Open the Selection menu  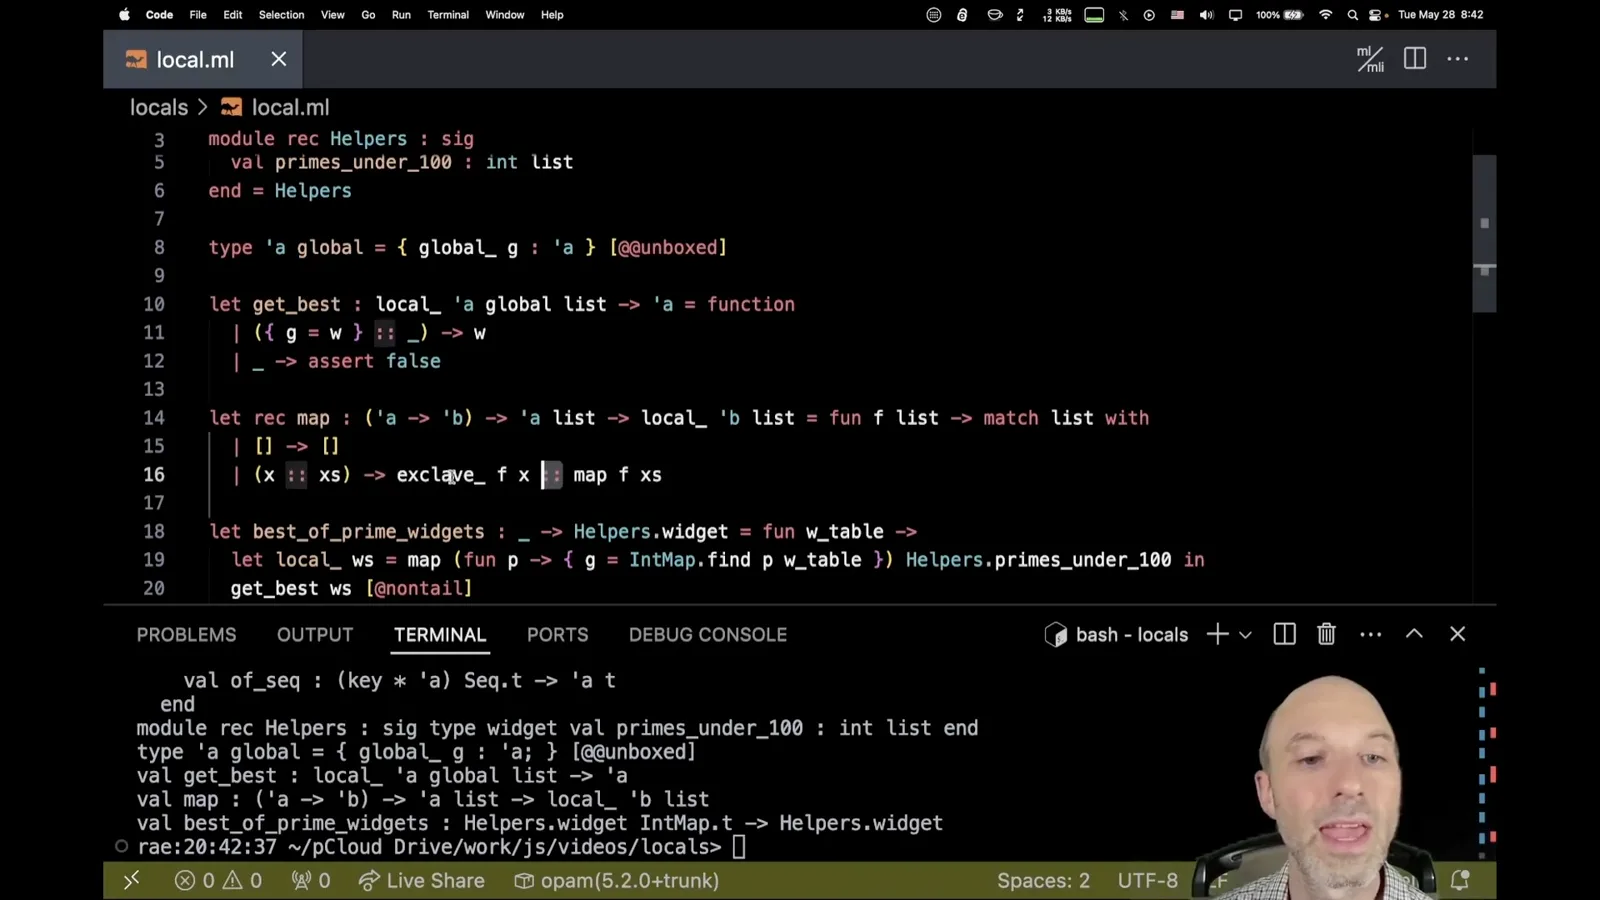[281, 15]
